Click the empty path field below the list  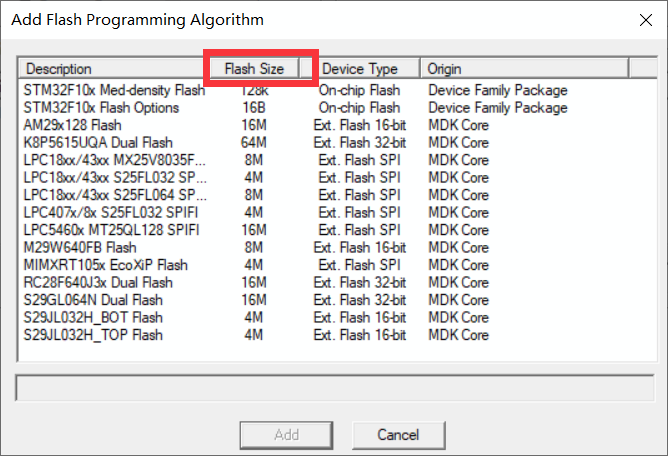[x=335, y=388]
